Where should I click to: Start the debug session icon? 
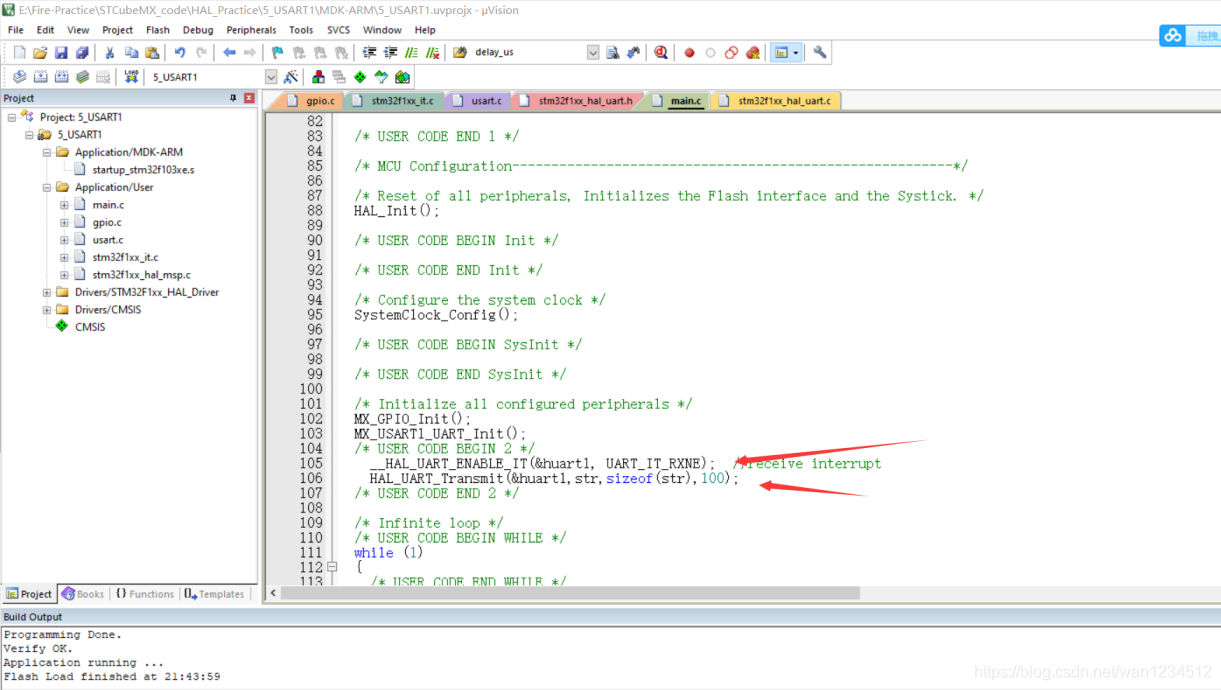point(661,53)
